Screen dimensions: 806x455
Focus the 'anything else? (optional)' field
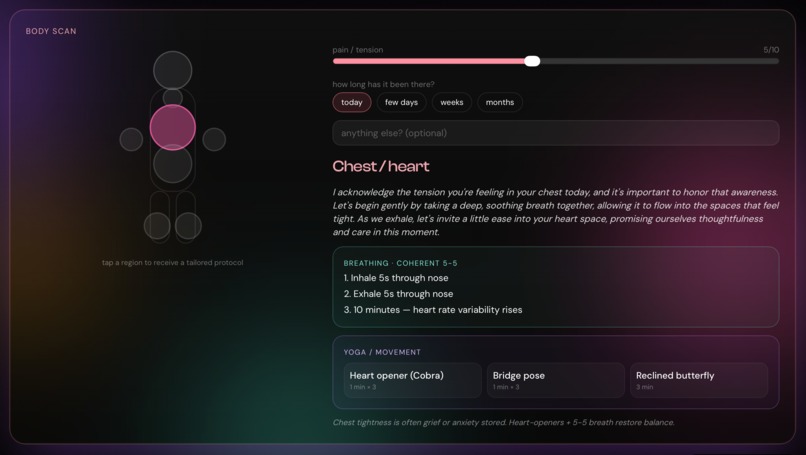(x=556, y=133)
